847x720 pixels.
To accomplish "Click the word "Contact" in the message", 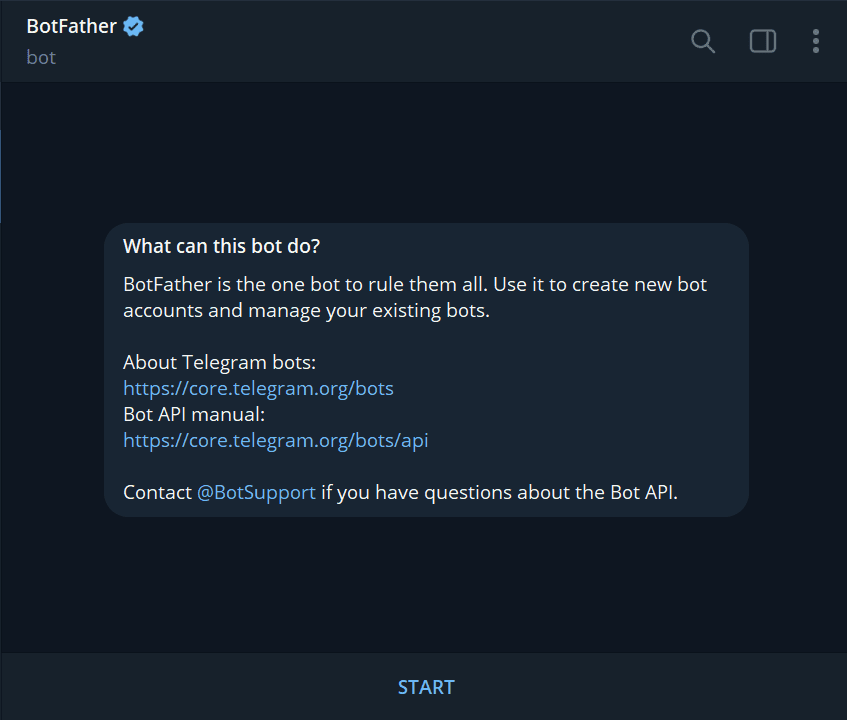I will pos(157,492).
